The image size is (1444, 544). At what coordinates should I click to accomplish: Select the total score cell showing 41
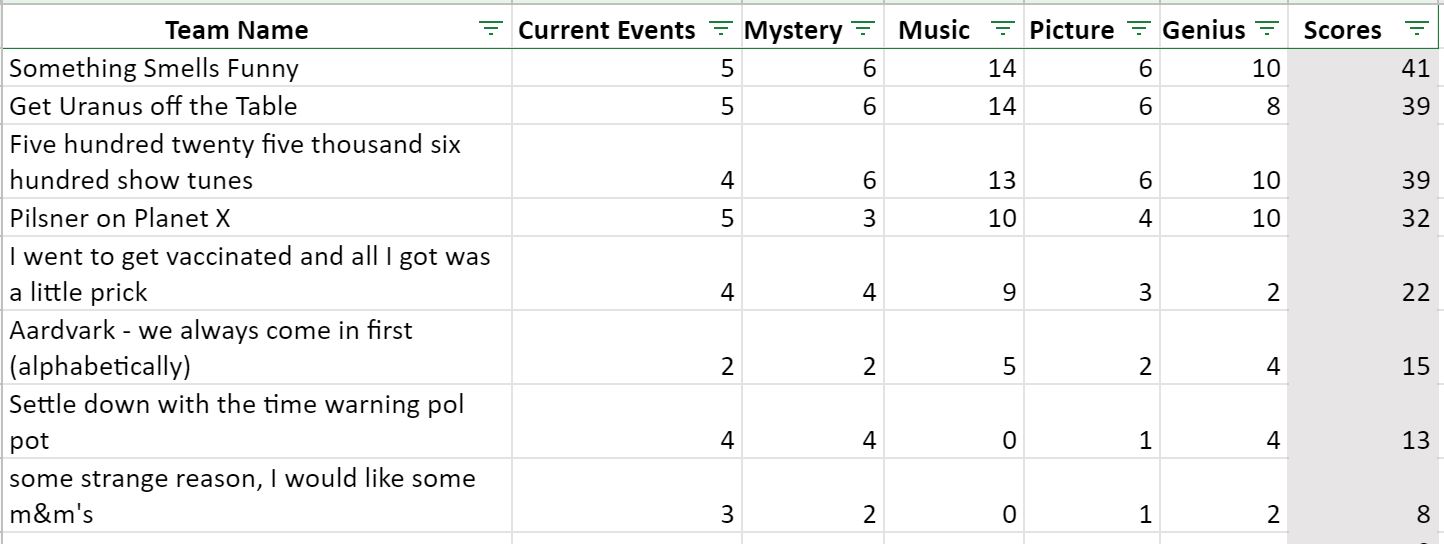1414,68
